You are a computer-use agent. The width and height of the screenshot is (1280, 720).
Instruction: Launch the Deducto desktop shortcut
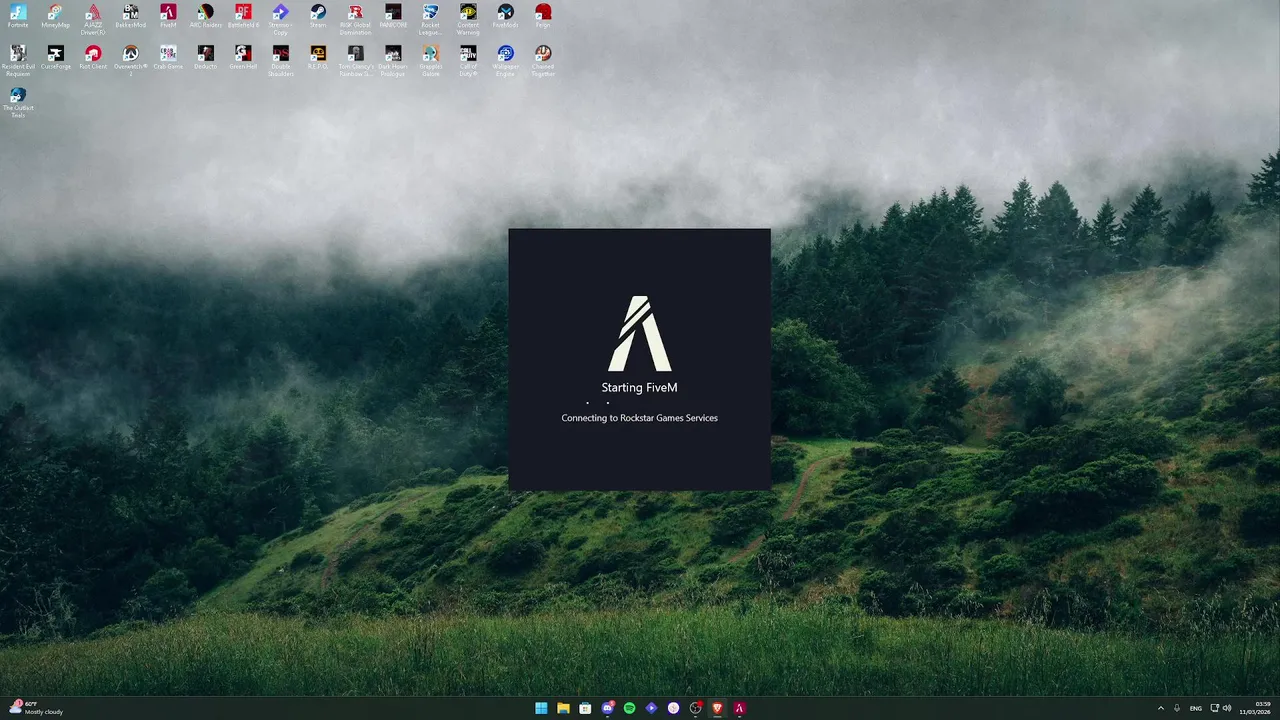coord(205,57)
